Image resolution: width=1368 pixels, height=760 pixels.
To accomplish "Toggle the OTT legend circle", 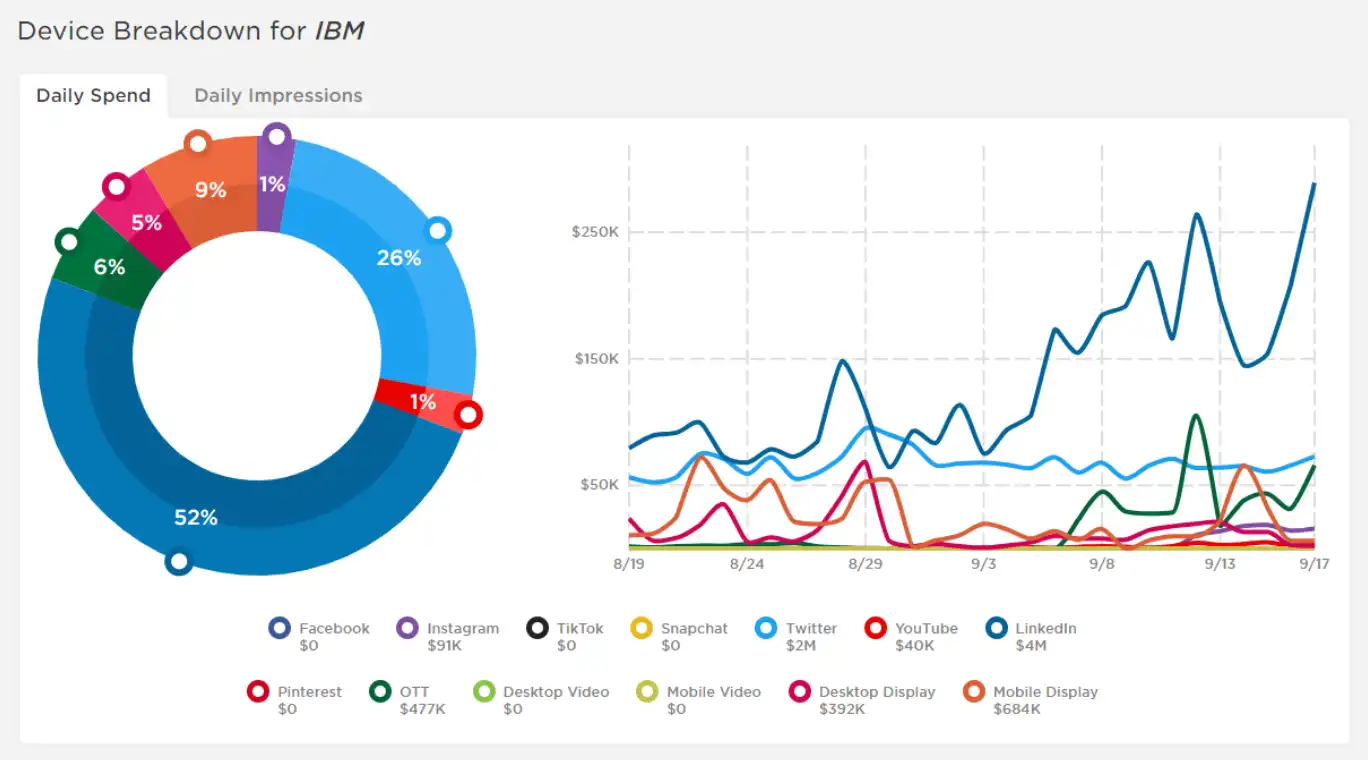I will (x=380, y=691).
